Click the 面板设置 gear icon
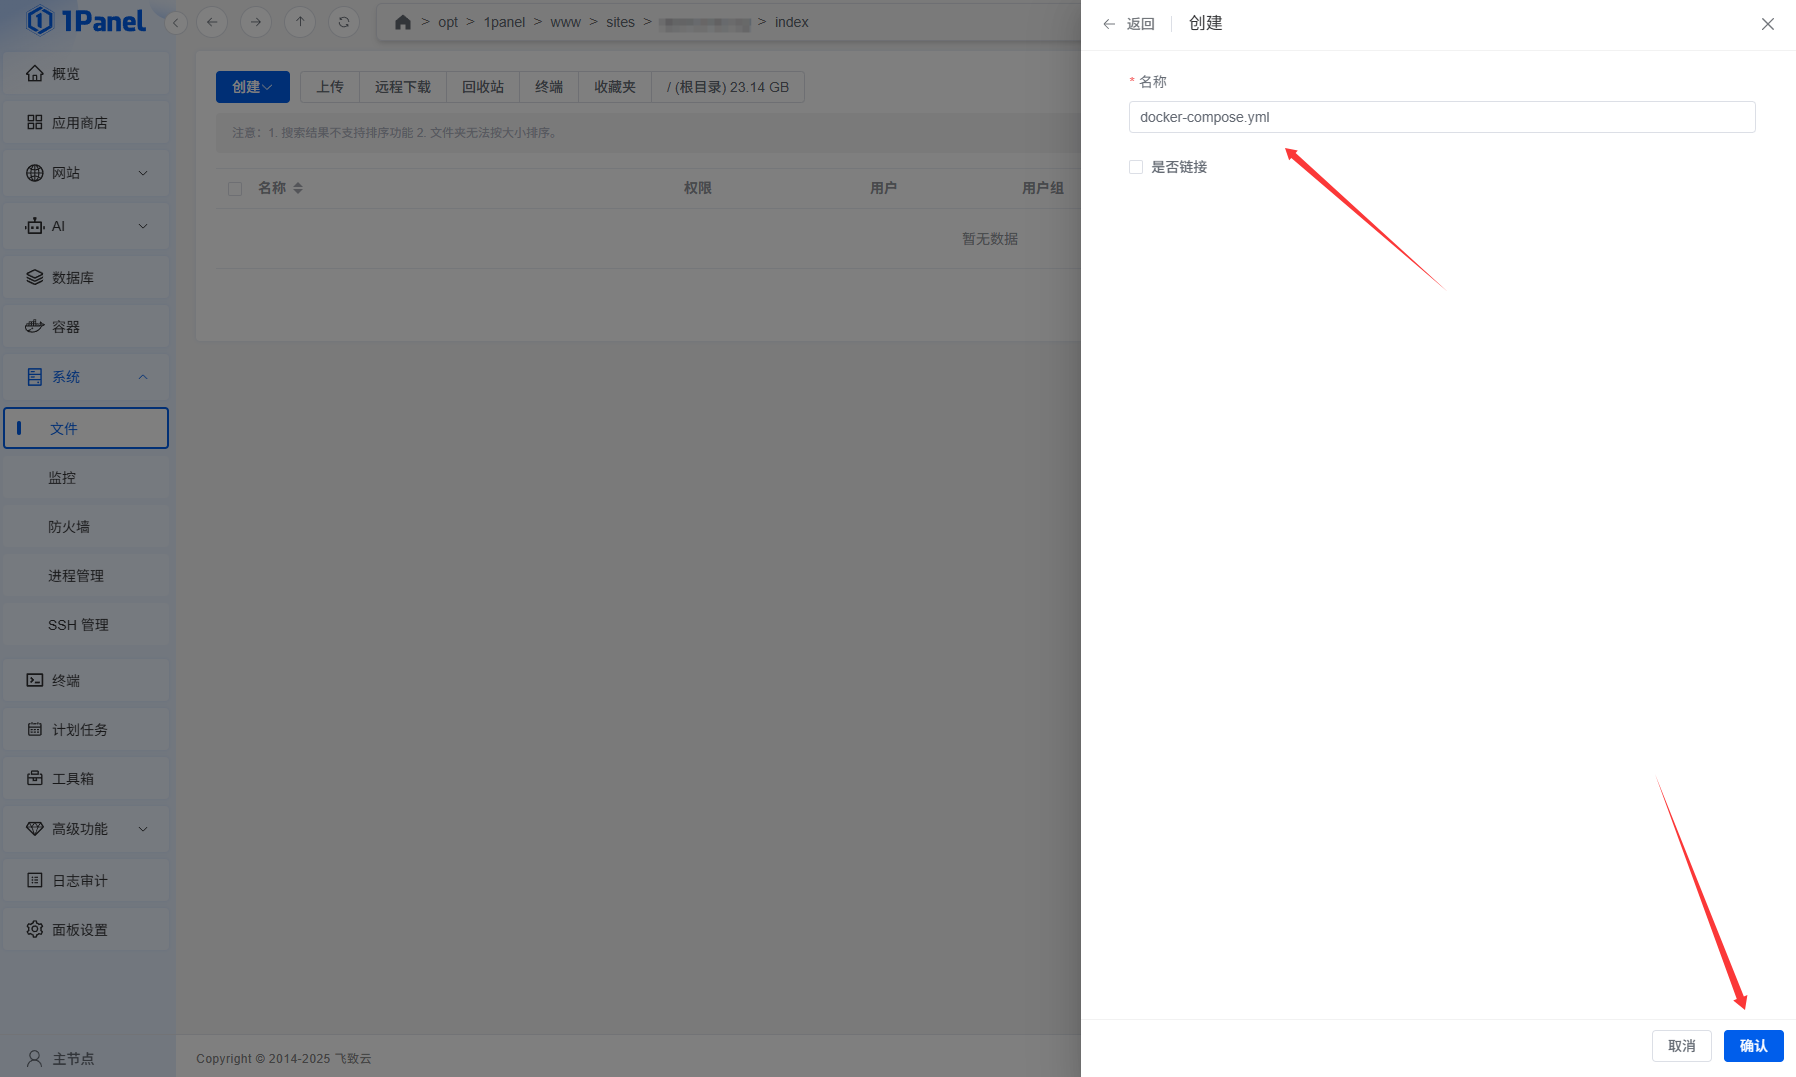The height and width of the screenshot is (1077, 1796). coord(35,929)
